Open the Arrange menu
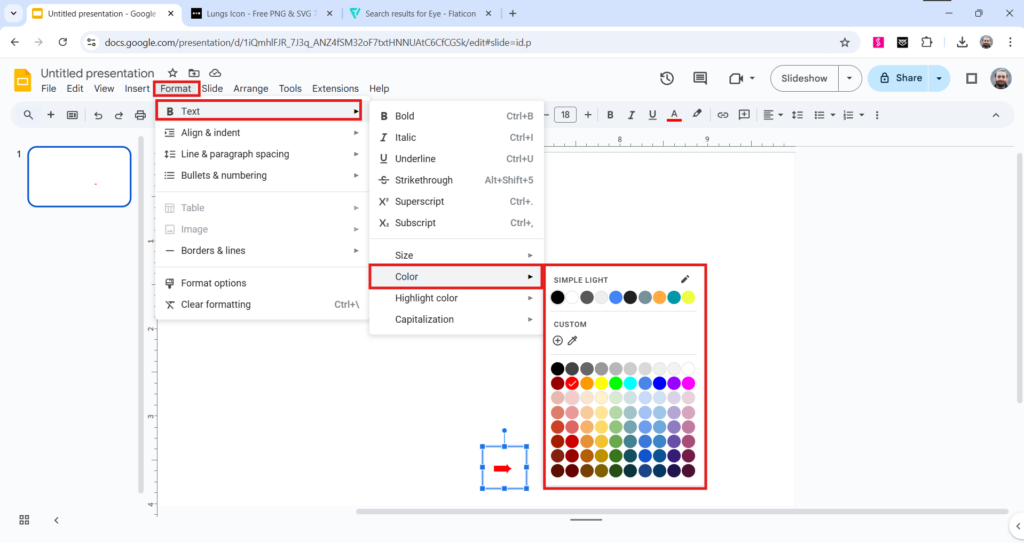1024x543 pixels. pyautogui.click(x=251, y=88)
